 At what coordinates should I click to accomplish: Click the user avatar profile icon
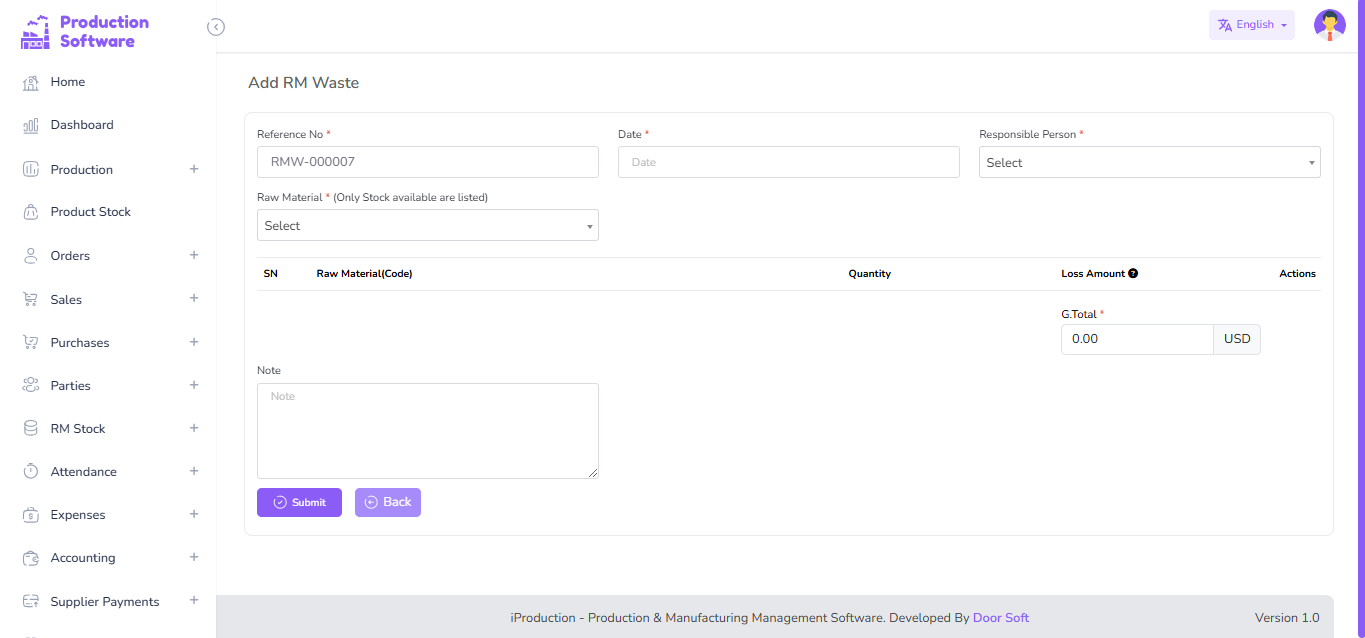[1329, 25]
